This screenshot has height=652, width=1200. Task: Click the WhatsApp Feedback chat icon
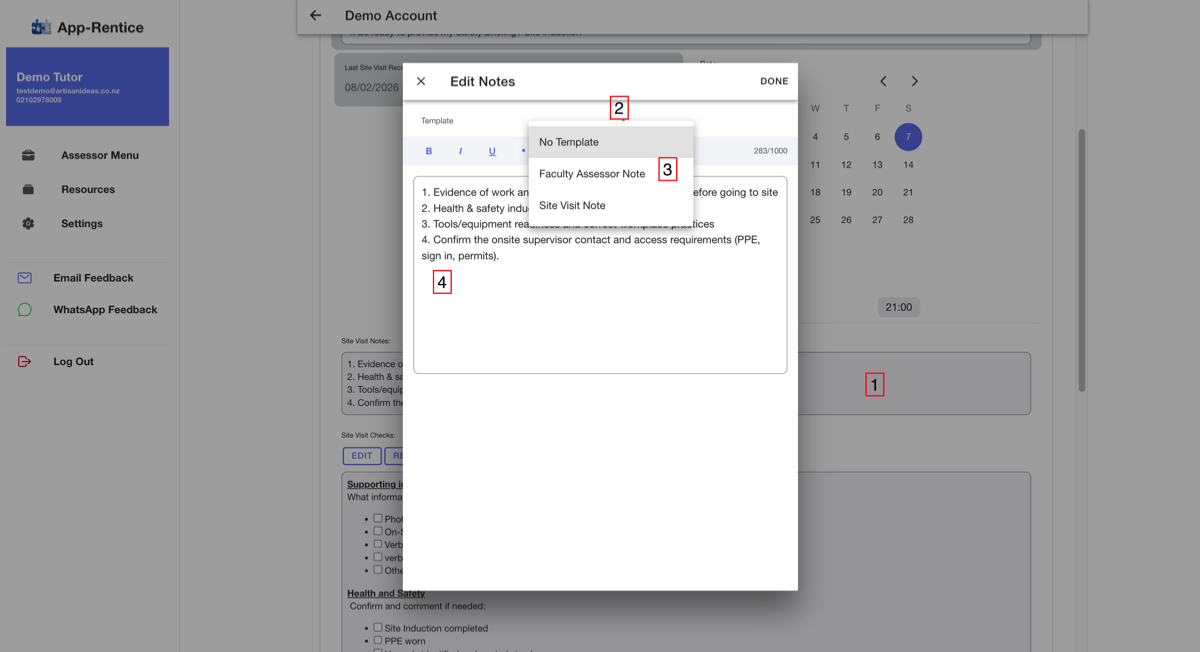tap(25, 310)
